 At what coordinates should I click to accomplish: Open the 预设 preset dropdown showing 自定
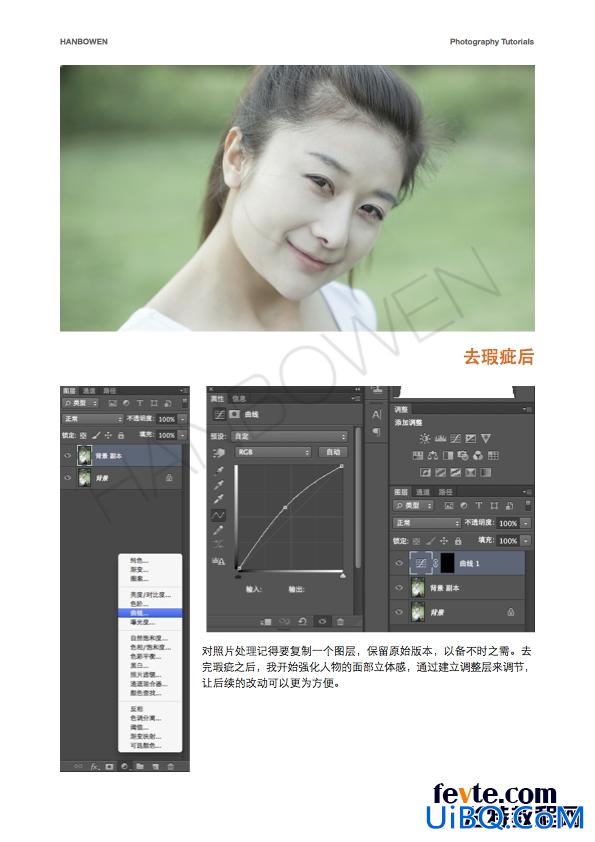(x=290, y=436)
